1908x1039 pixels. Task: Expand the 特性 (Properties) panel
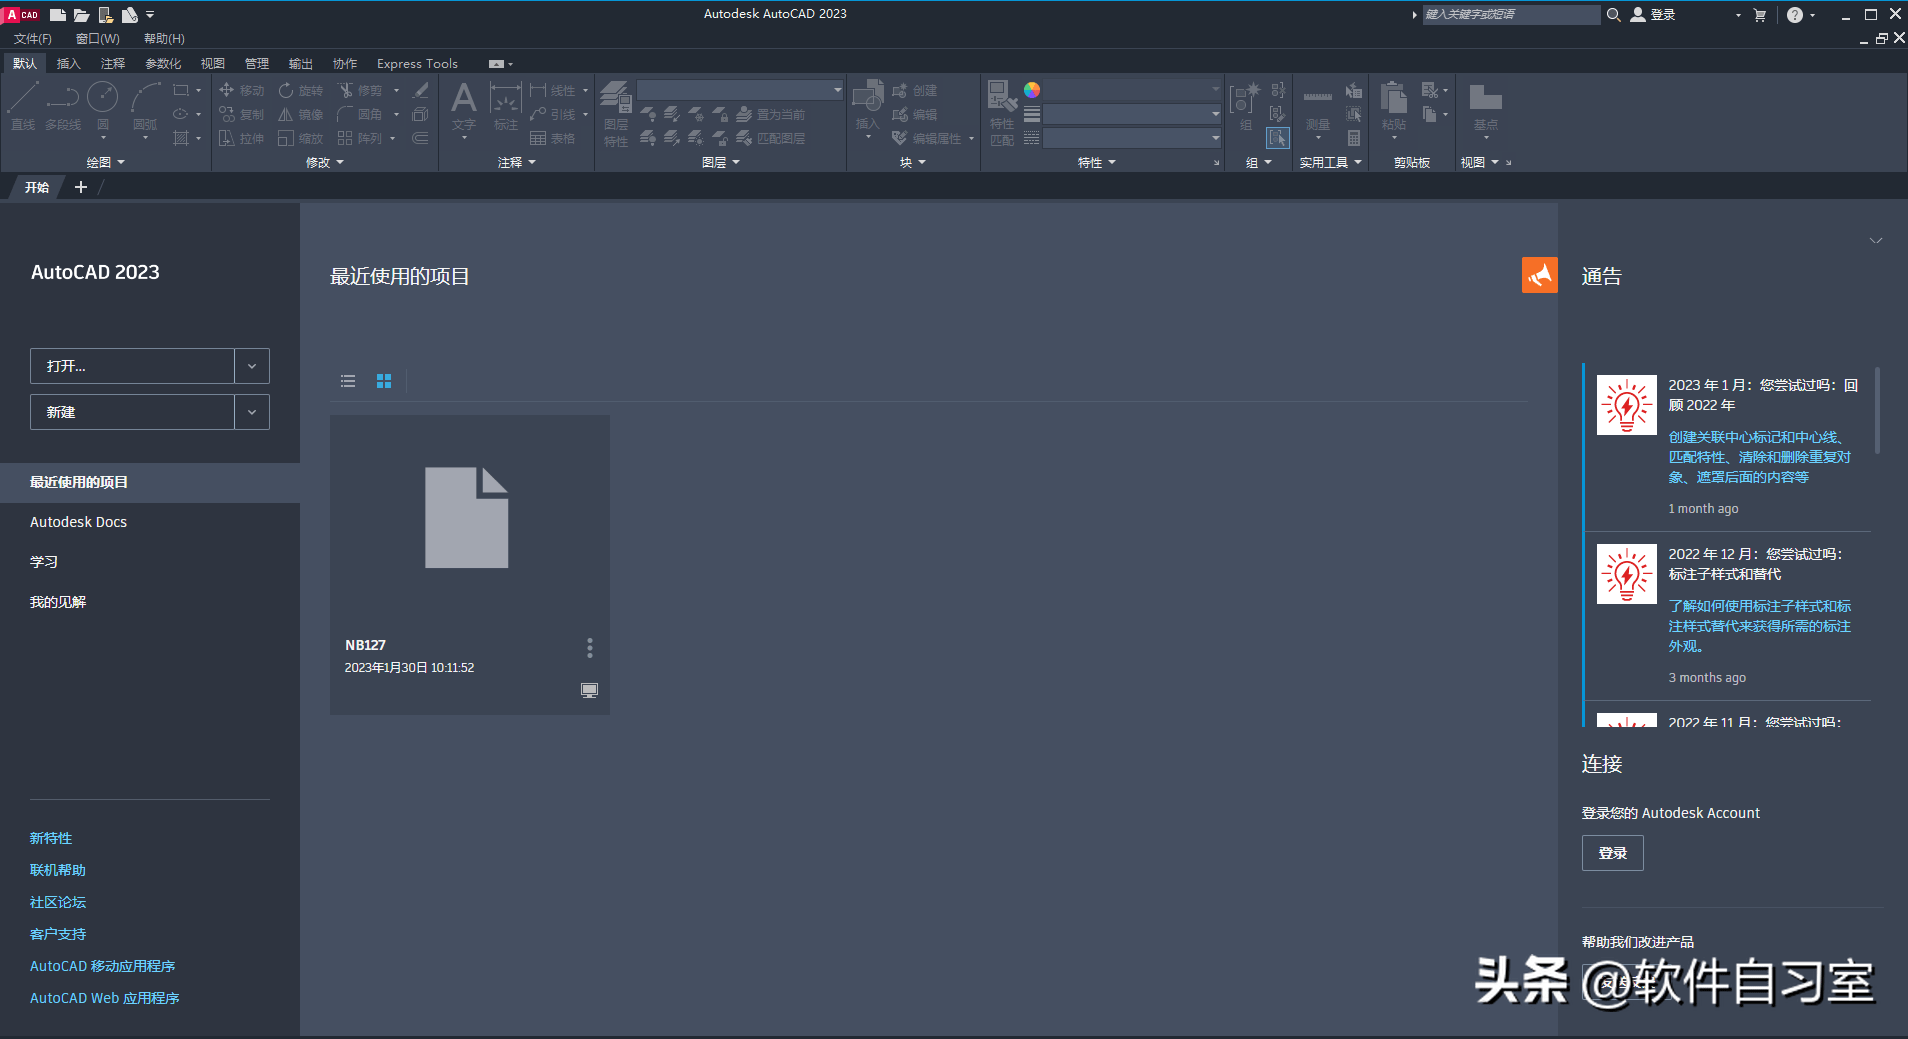coord(1097,162)
